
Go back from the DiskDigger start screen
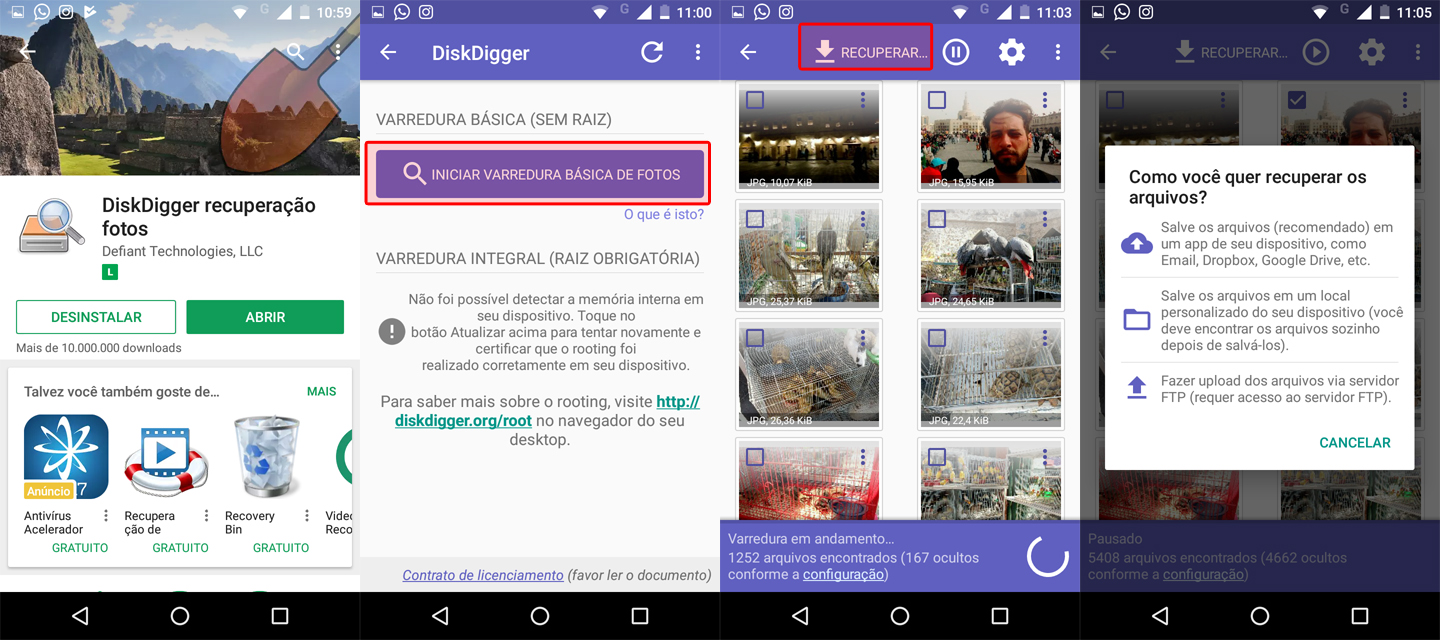pos(388,52)
